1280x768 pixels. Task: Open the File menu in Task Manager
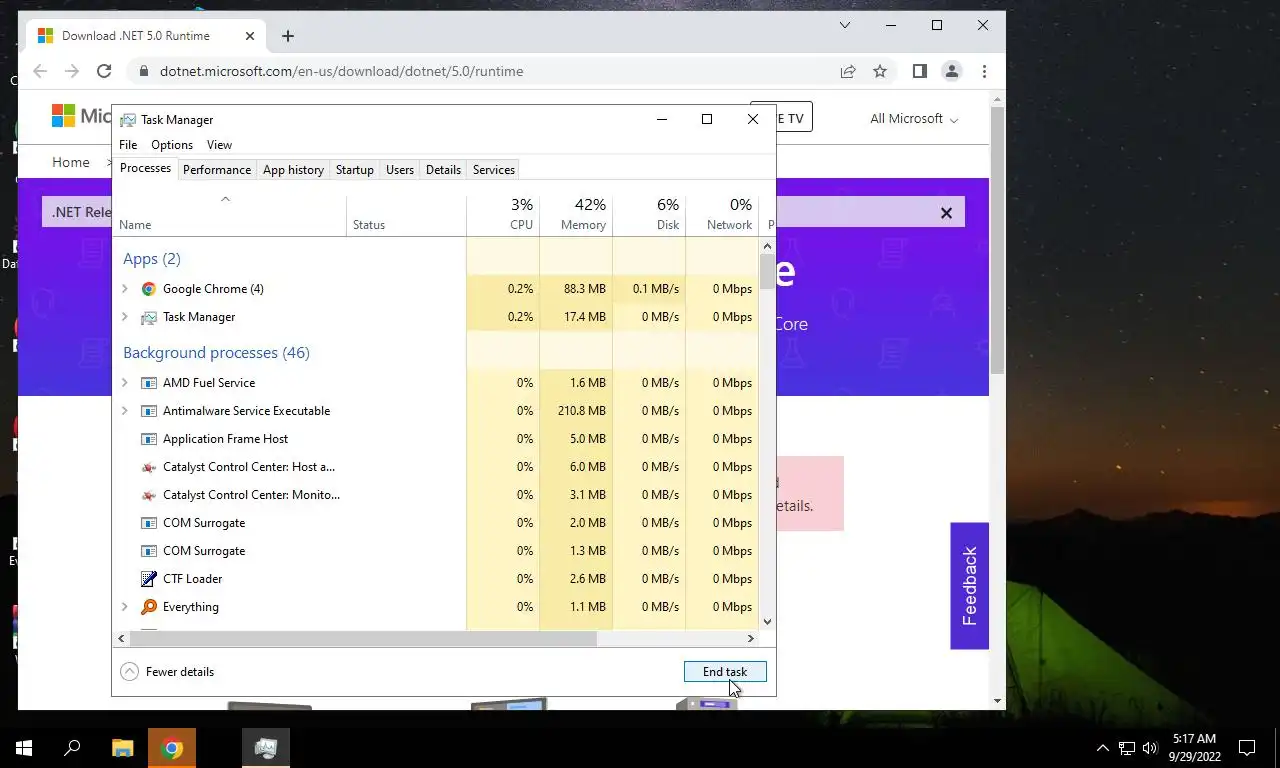coord(128,145)
